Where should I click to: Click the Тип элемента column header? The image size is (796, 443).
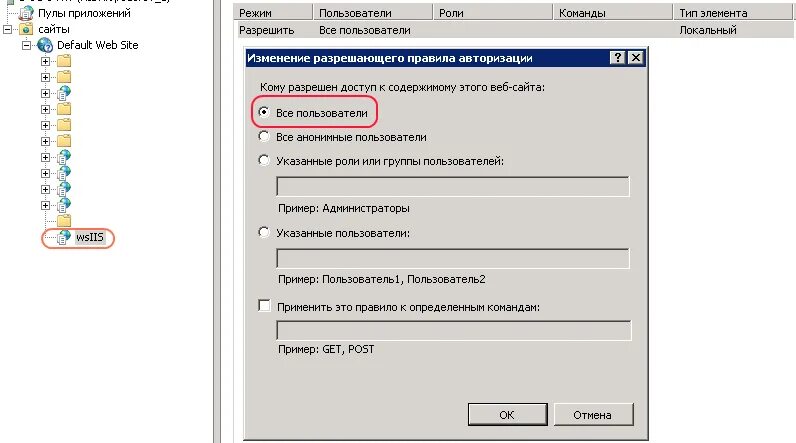point(734,13)
